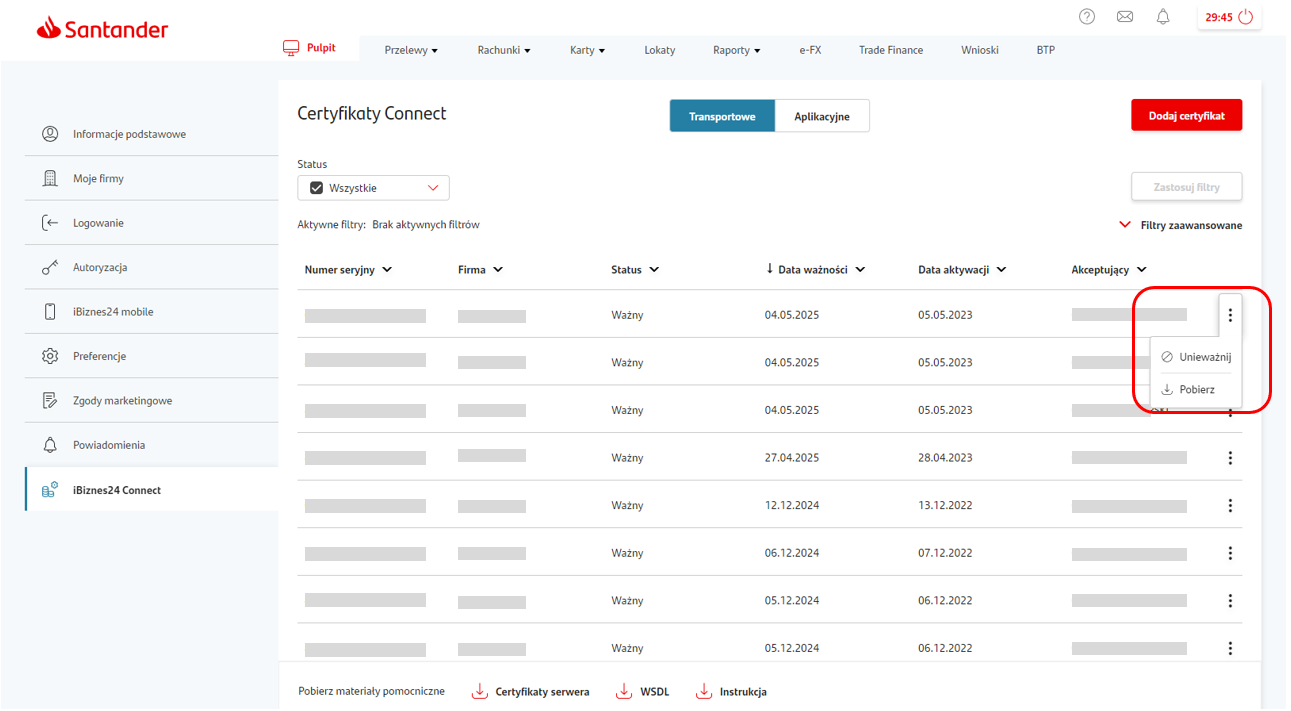This screenshot has height=711, width=1291.
Task: Open the Przelewy menu
Action: (411, 50)
